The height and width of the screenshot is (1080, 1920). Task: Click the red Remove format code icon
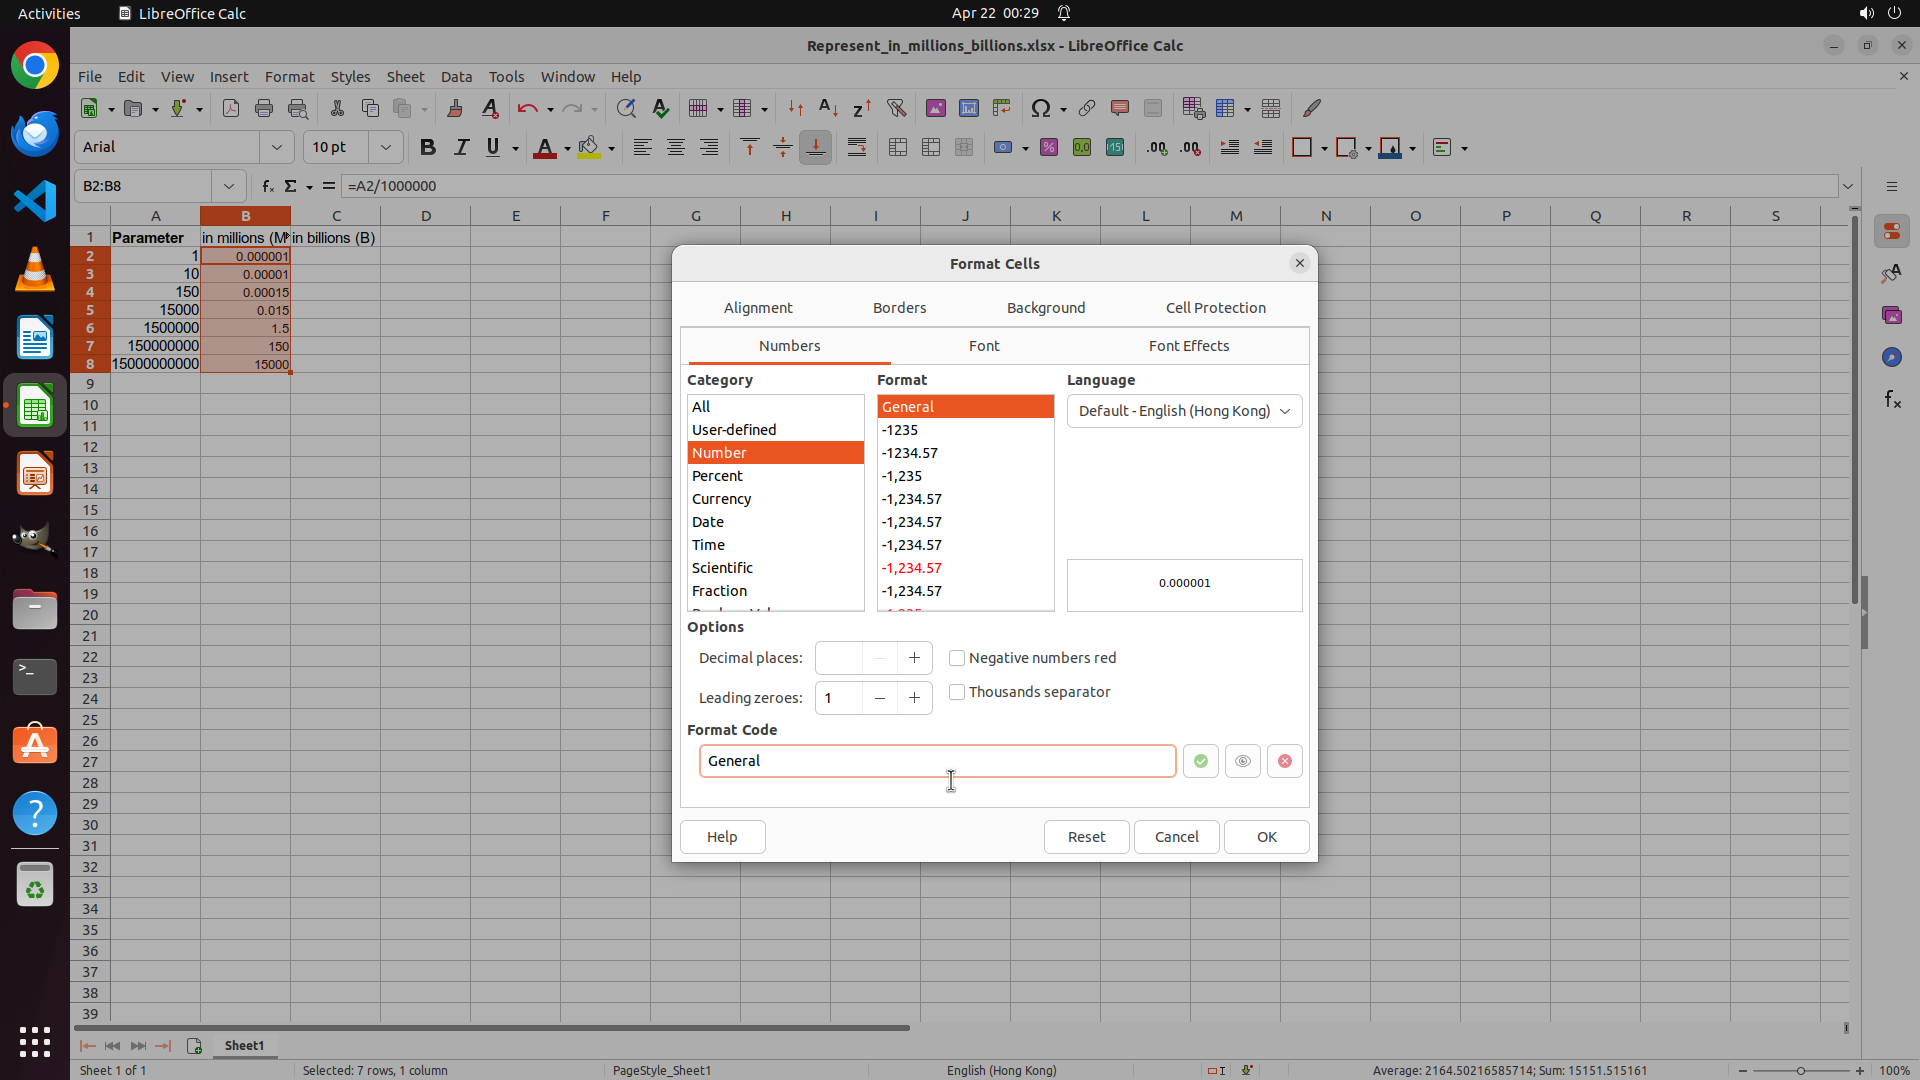[x=1284, y=761]
